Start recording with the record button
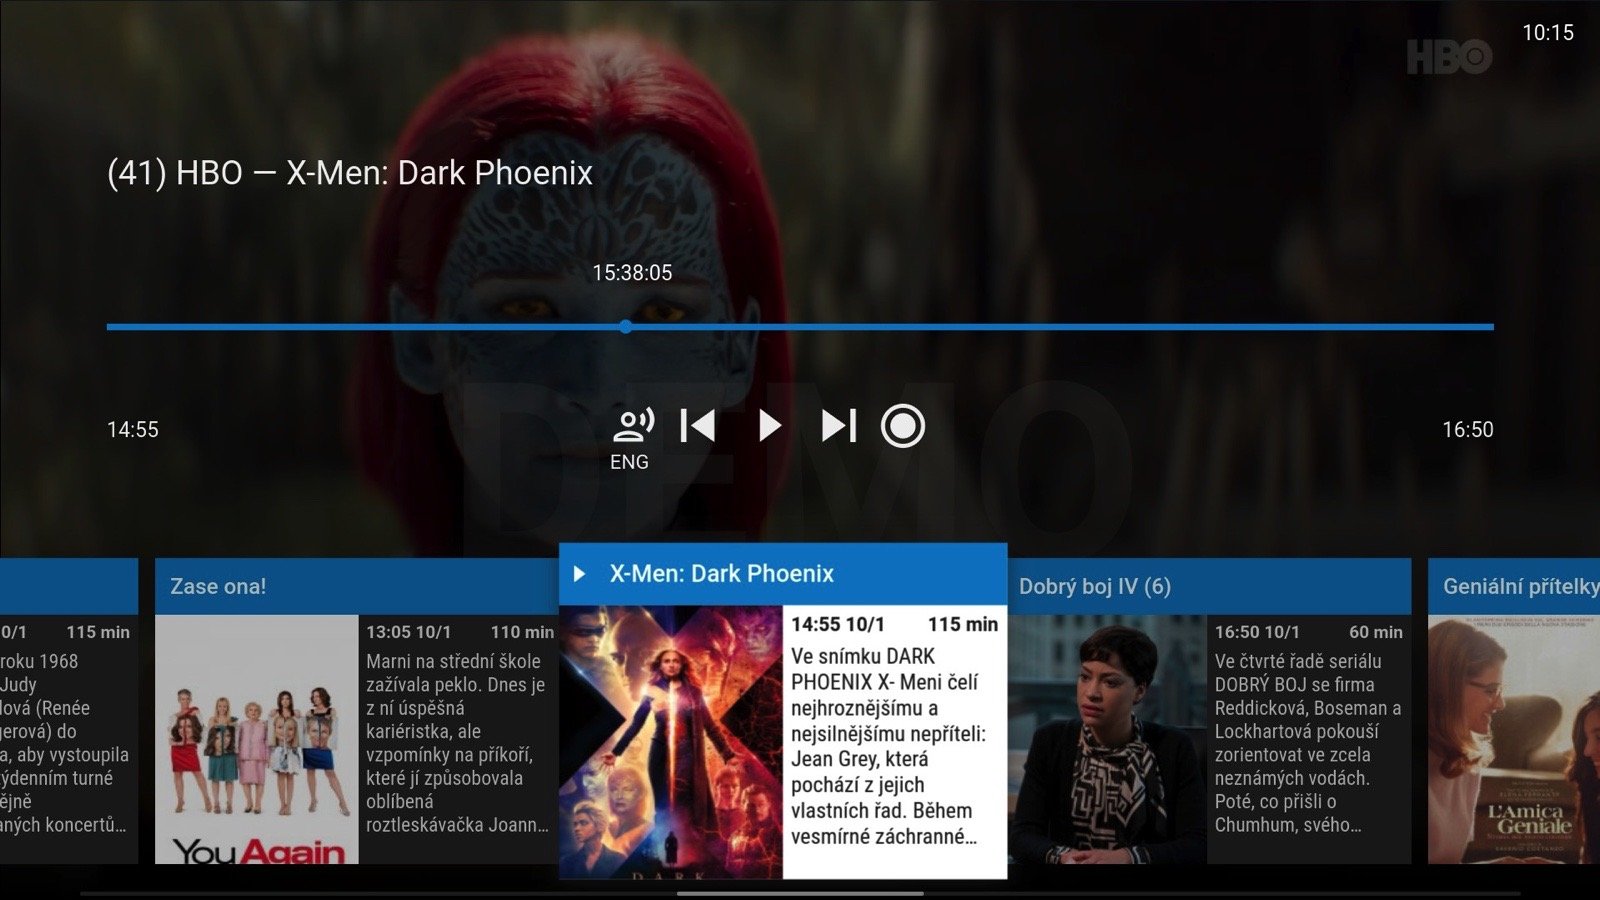The width and height of the screenshot is (1600, 900). [902, 426]
